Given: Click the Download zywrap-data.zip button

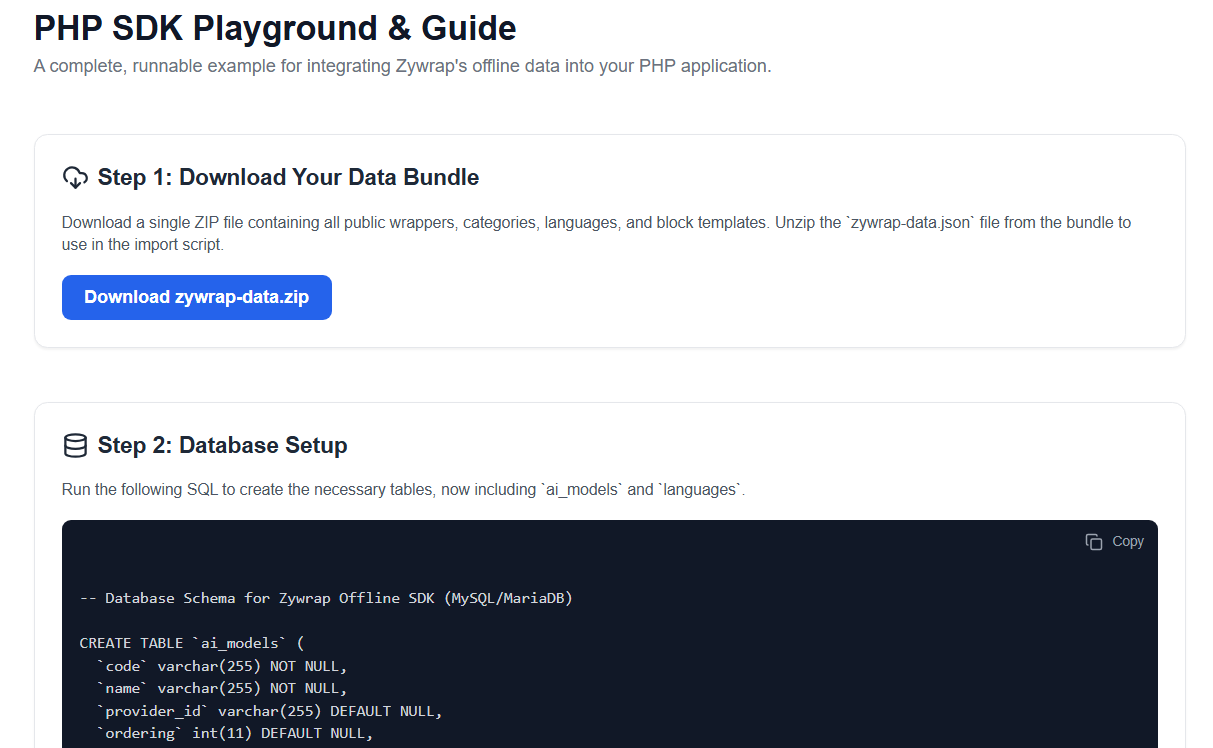Looking at the screenshot, I should coord(197,298).
